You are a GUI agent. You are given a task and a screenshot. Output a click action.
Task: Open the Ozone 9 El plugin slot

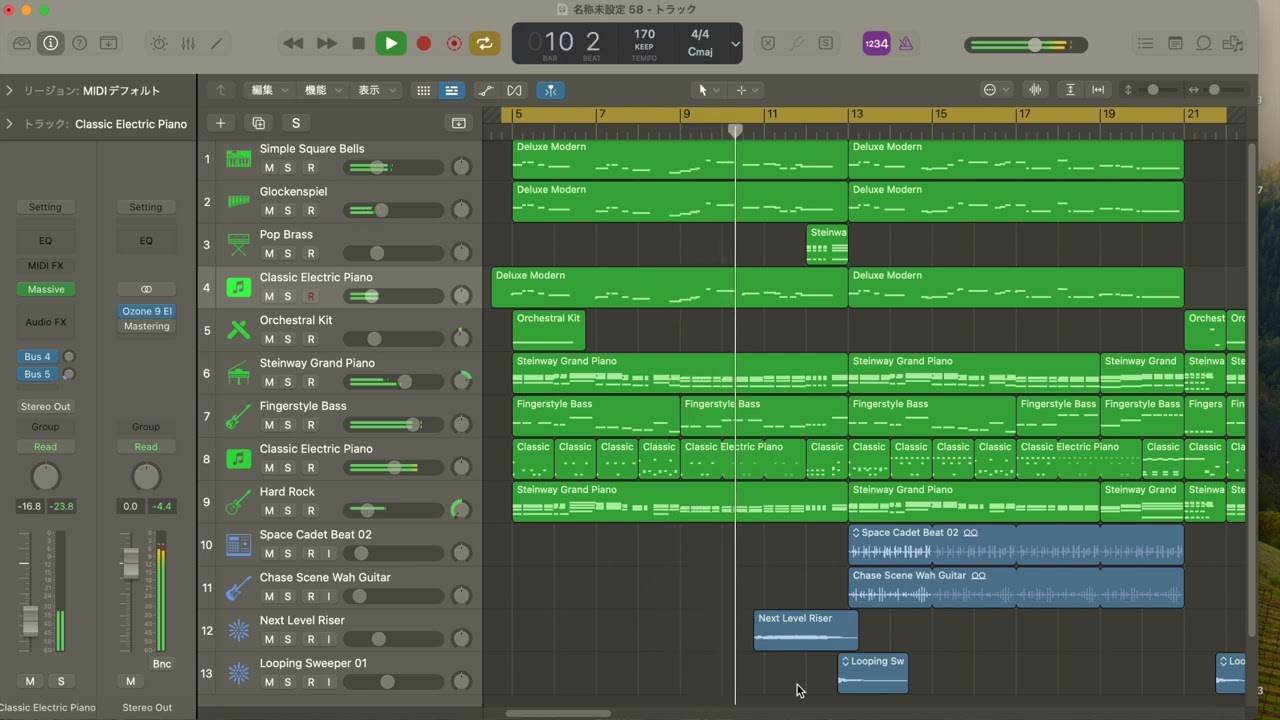[146, 311]
